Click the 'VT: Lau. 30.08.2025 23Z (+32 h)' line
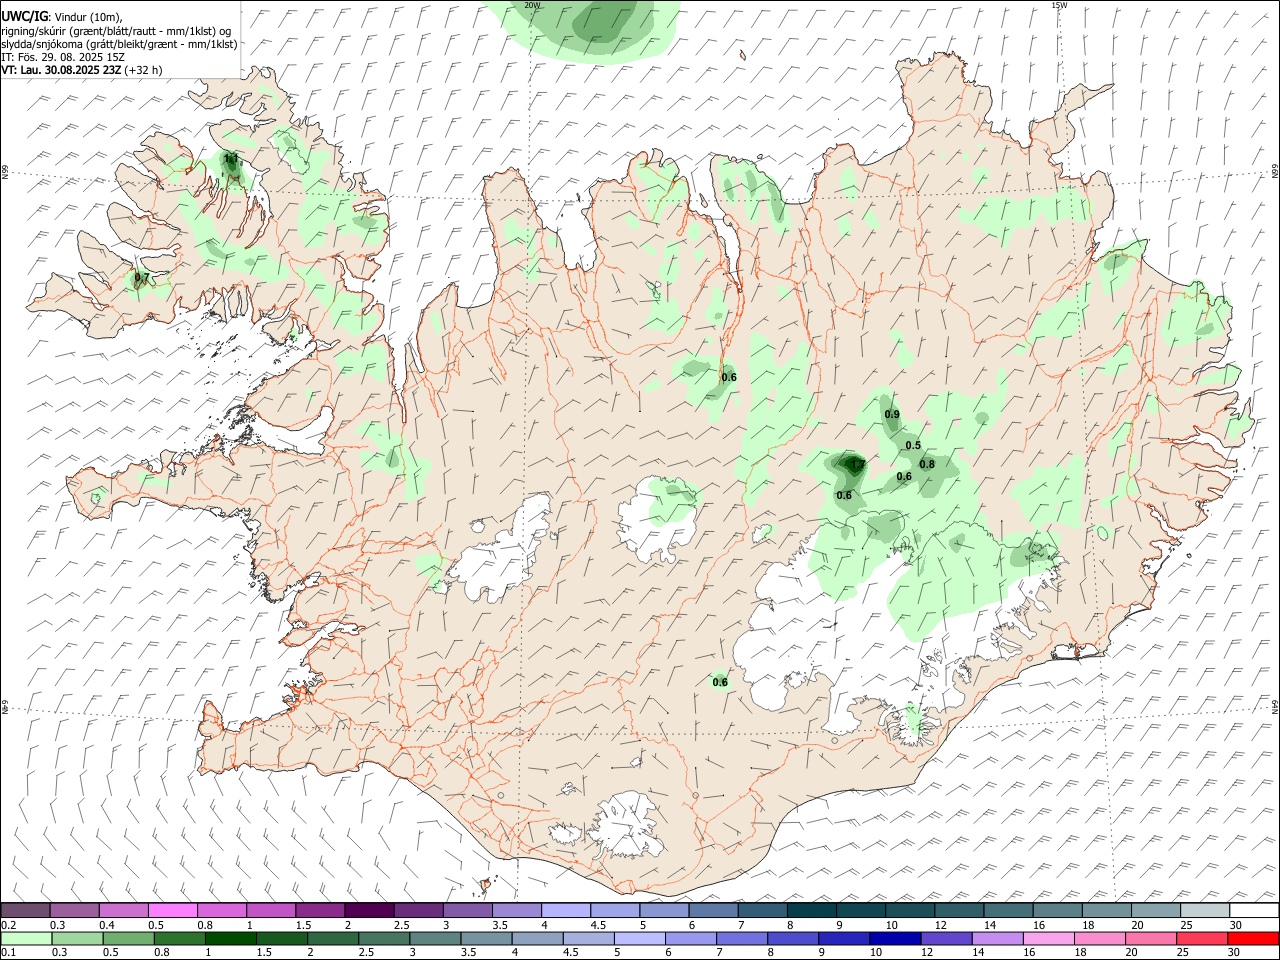The height and width of the screenshot is (960, 1280). [x=82, y=70]
